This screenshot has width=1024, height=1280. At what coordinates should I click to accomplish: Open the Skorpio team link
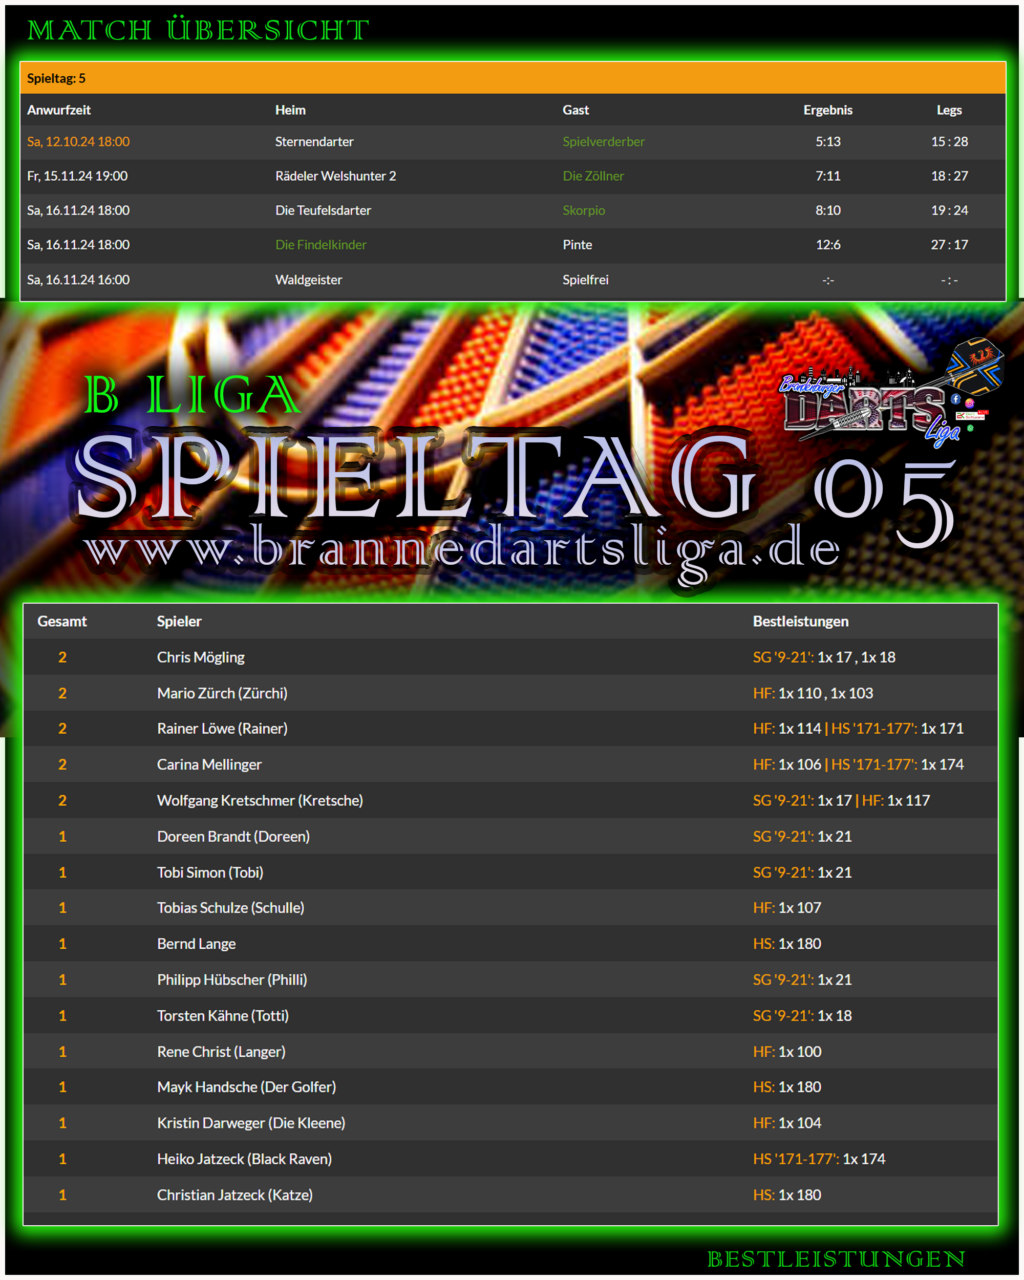(584, 211)
